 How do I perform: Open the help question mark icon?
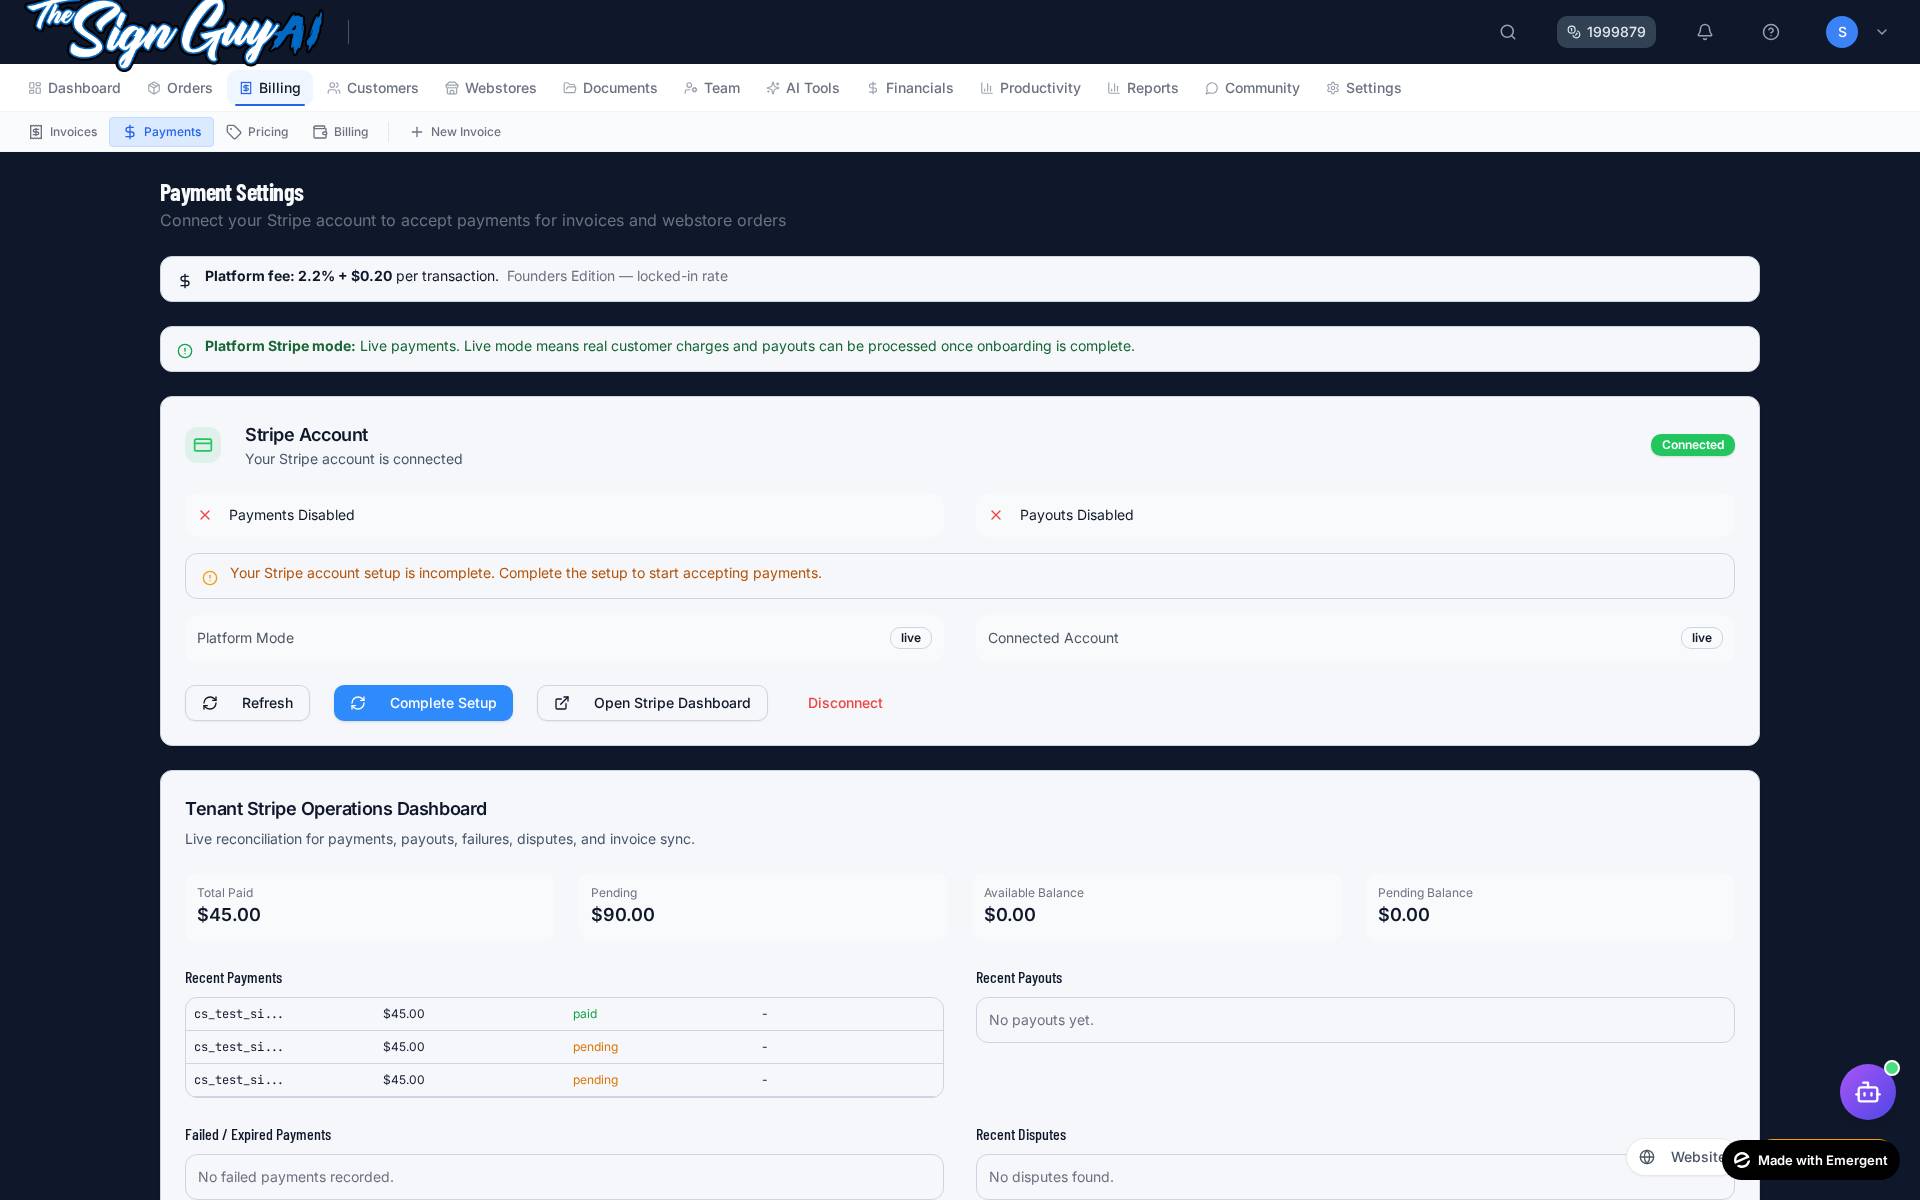pyautogui.click(x=1771, y=32)
